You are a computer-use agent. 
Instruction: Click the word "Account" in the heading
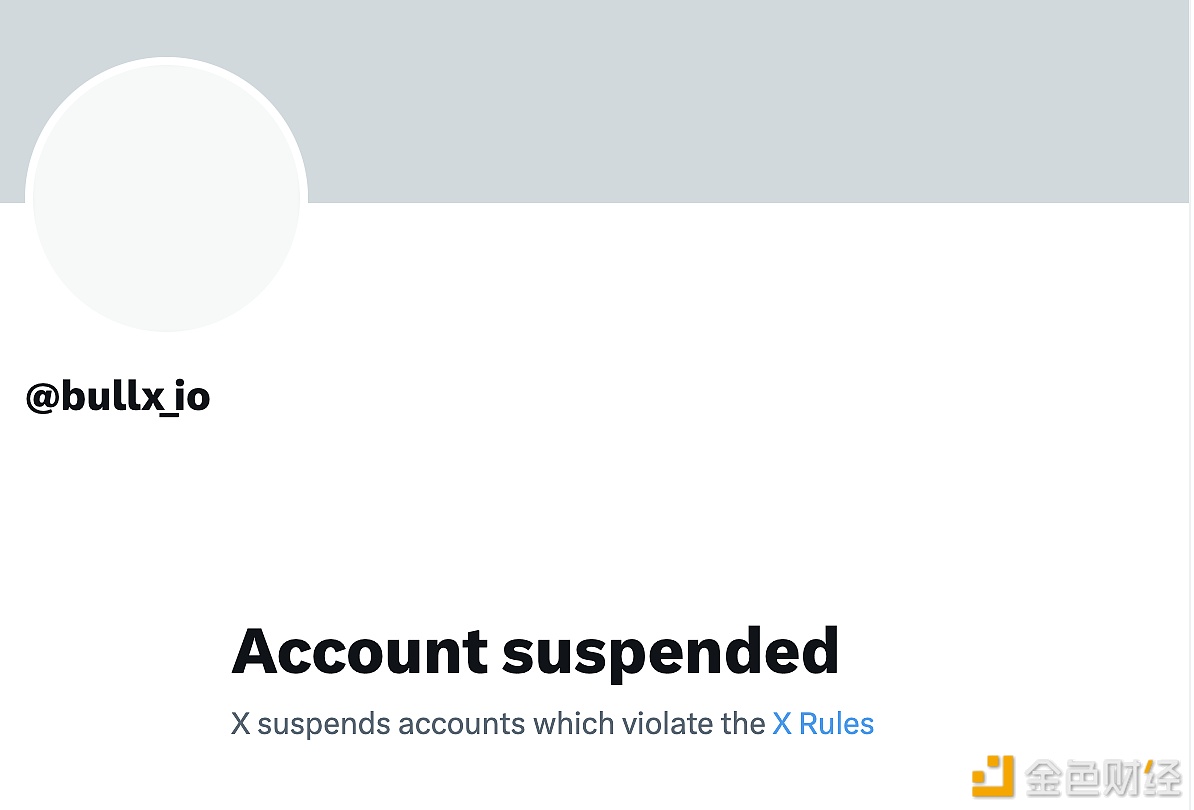click(x=360, y=652)
